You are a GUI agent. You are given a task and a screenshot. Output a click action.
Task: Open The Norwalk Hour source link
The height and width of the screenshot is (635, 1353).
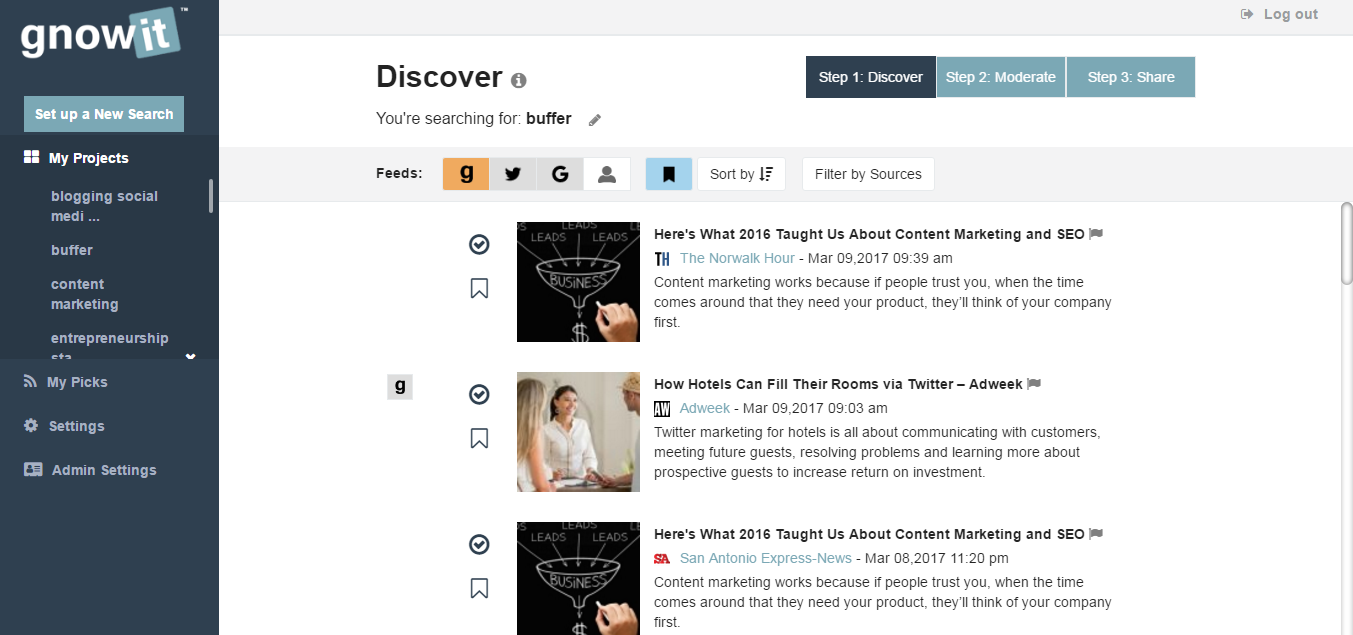(737, 258)
